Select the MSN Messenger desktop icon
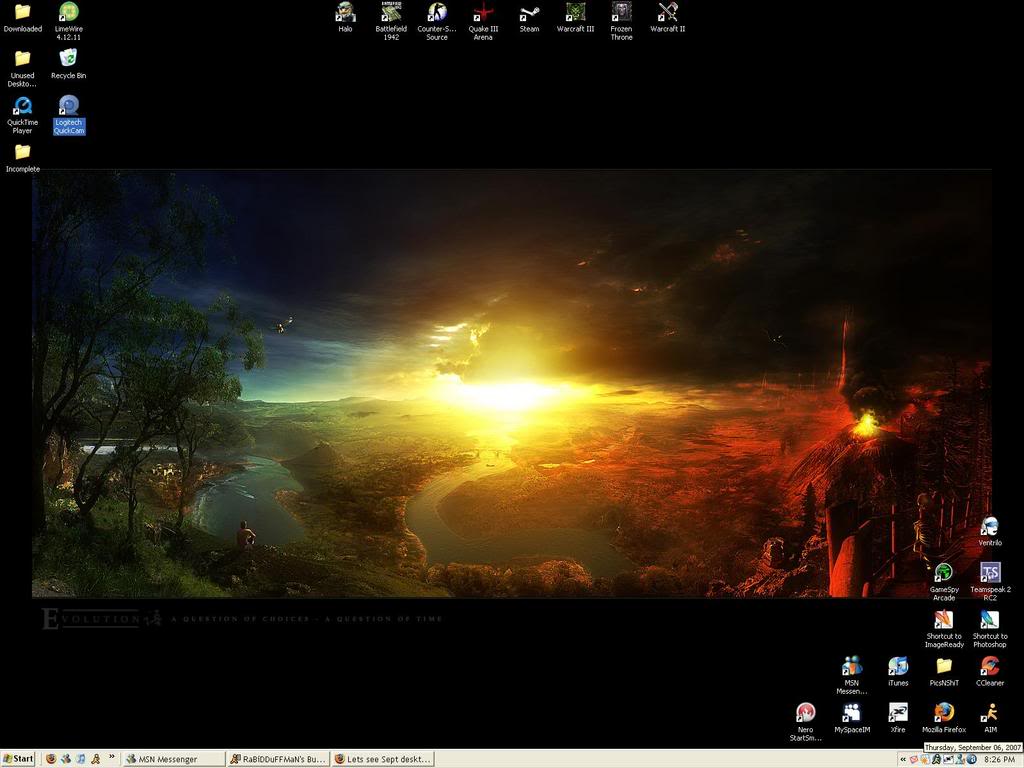This screenshot has width=1024, height=768. 852,675
